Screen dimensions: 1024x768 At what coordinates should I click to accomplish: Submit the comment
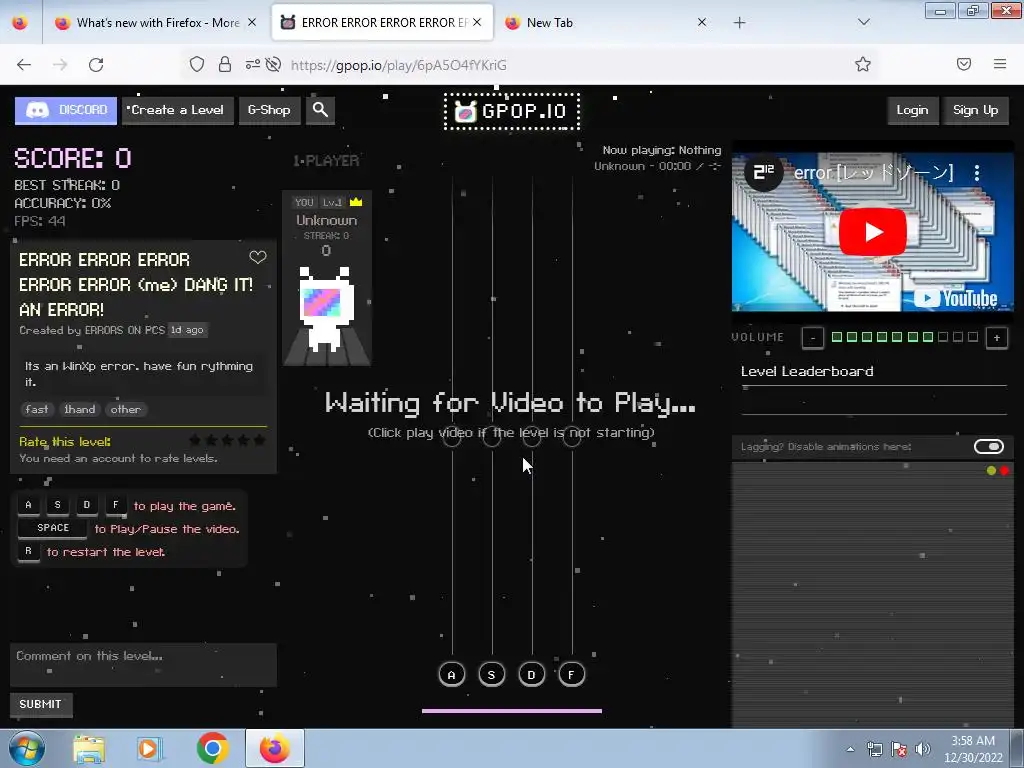40,704
